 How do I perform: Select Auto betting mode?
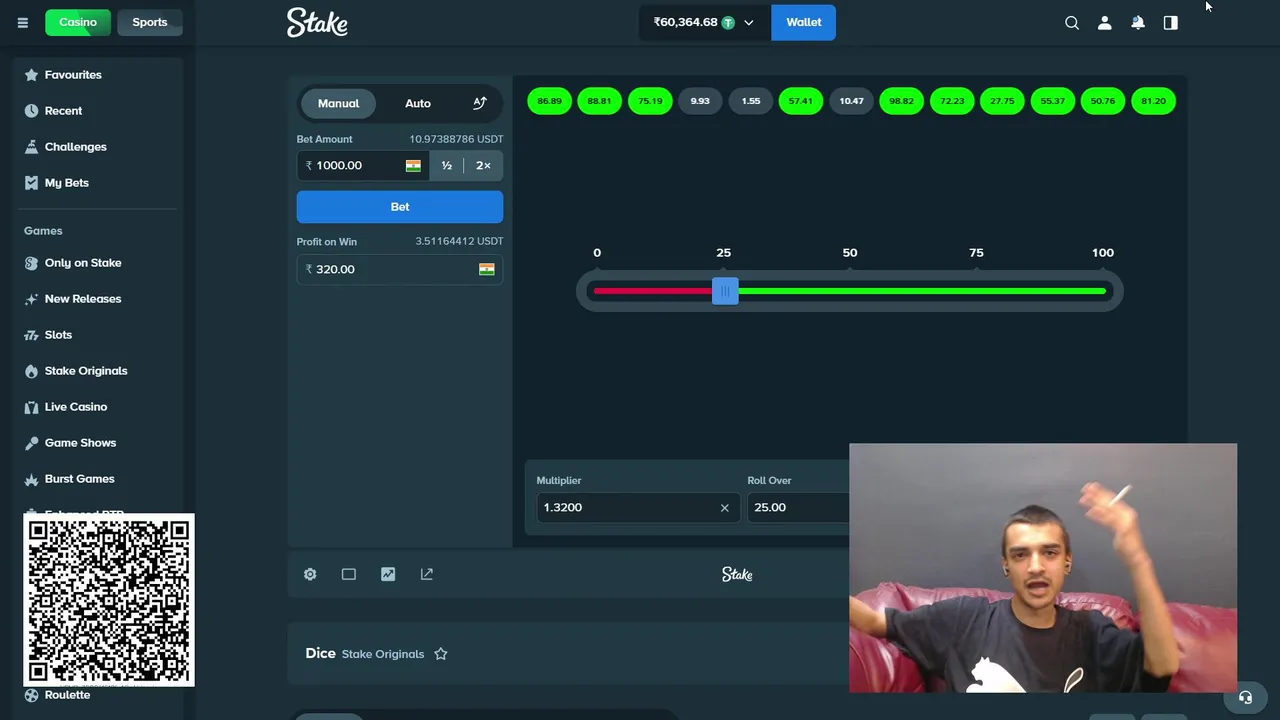418,103
